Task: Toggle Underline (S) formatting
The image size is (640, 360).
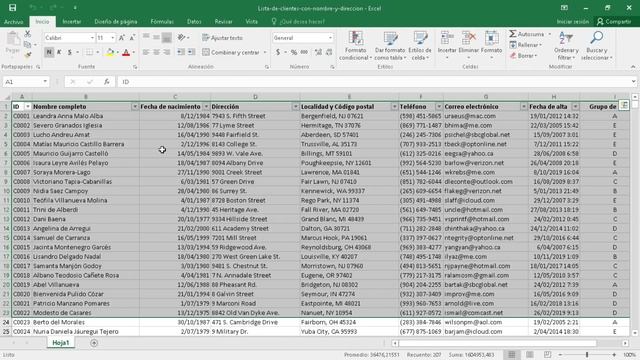Action: 69,52
